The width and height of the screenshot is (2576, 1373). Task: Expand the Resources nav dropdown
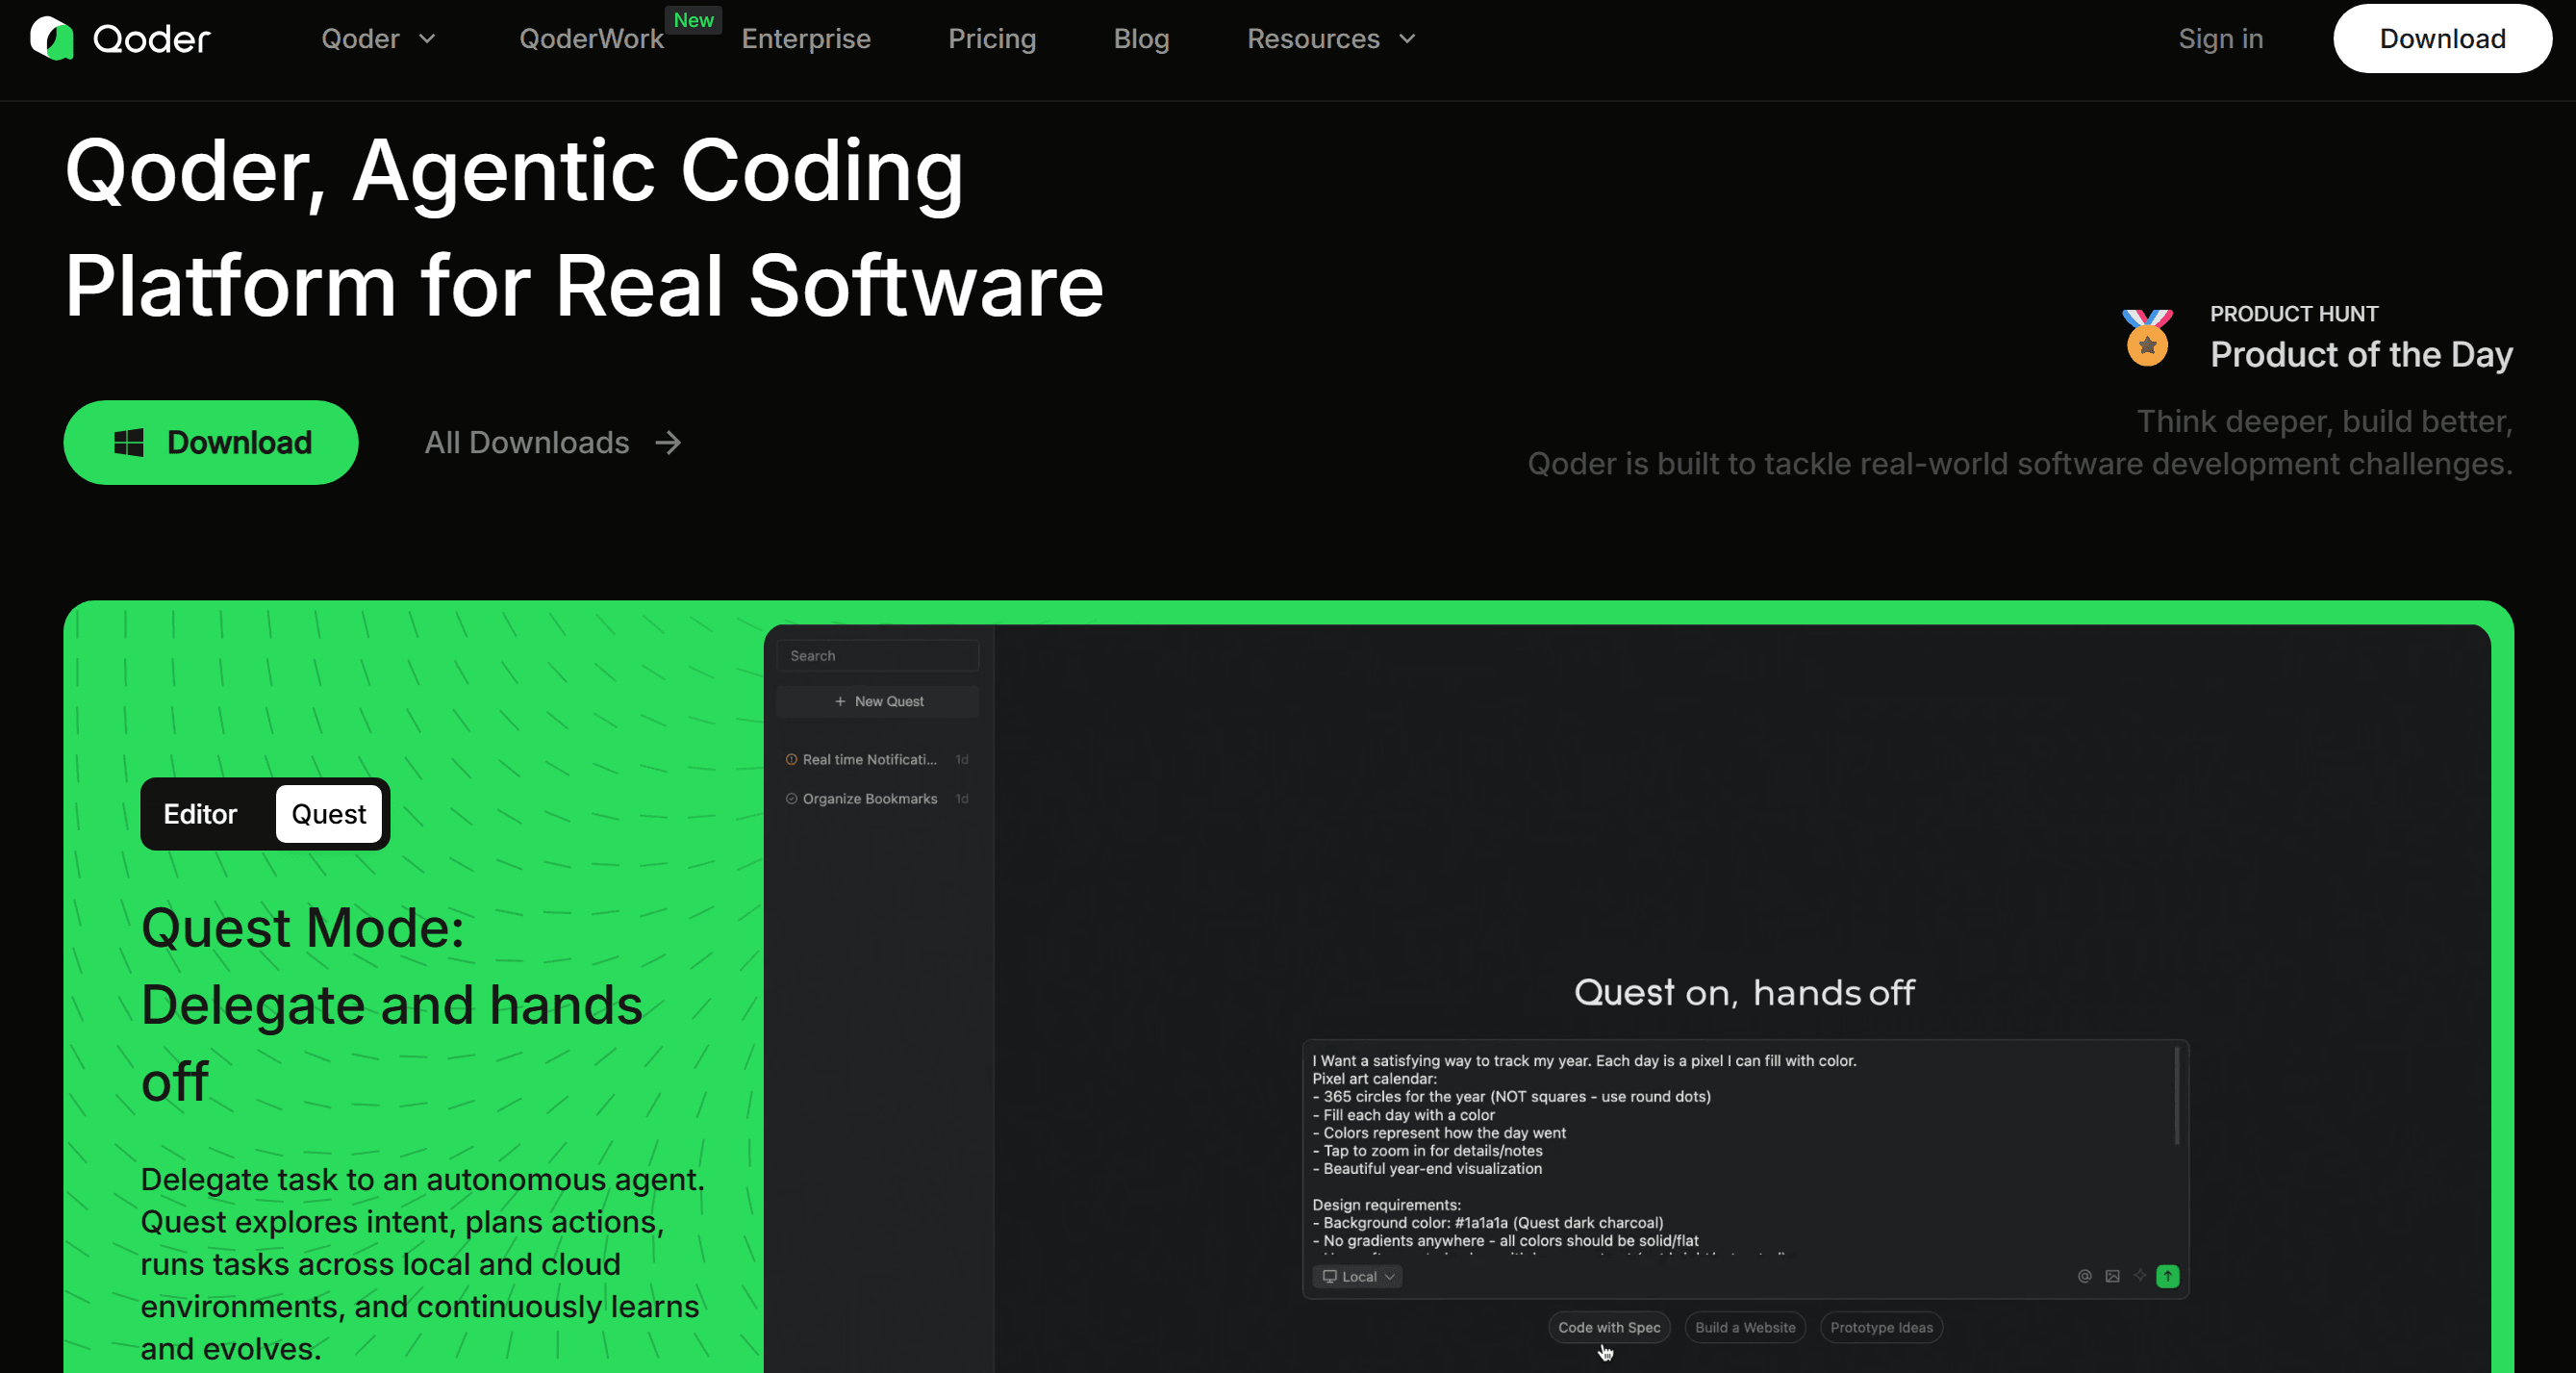tap(1330, 39)
